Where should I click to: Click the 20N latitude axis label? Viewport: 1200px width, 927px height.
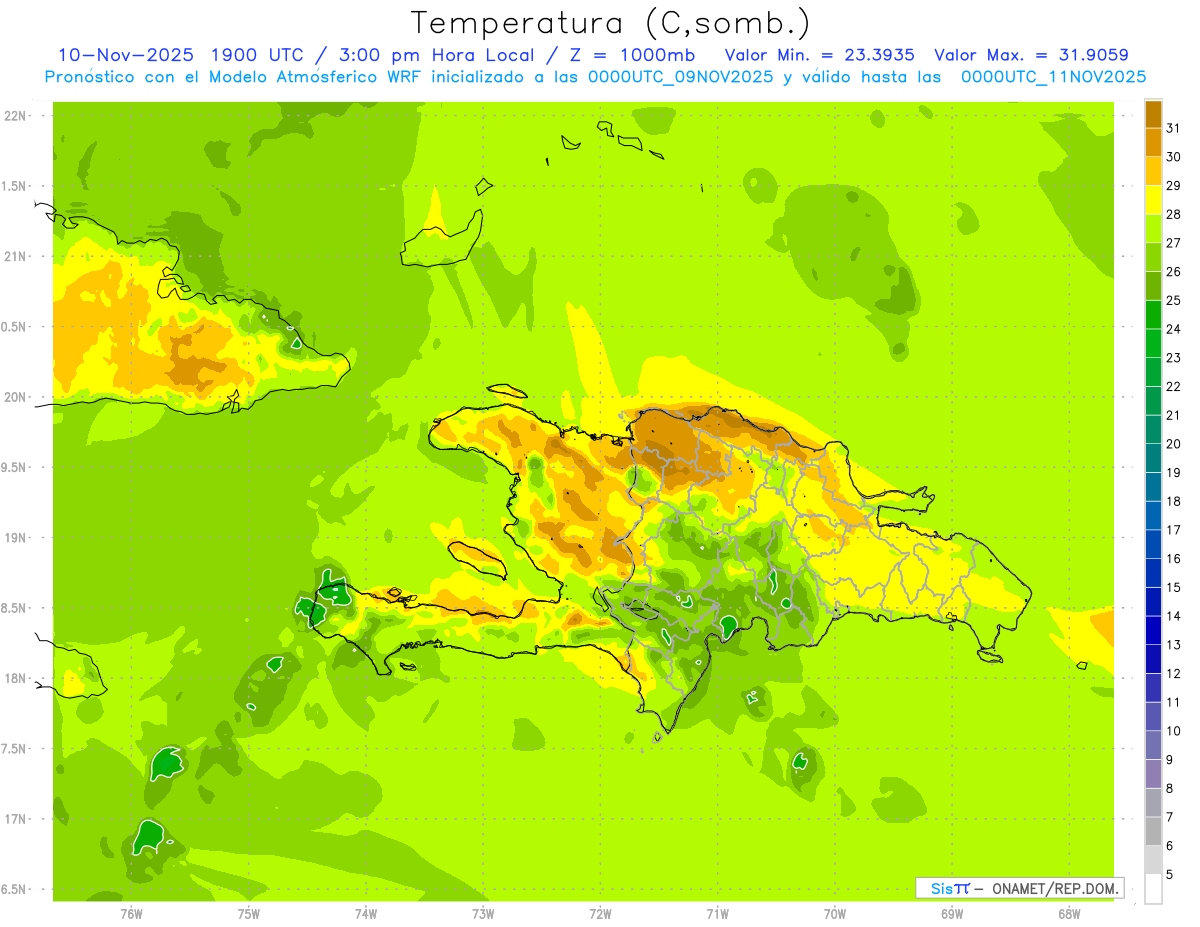(x=15, y=397)
